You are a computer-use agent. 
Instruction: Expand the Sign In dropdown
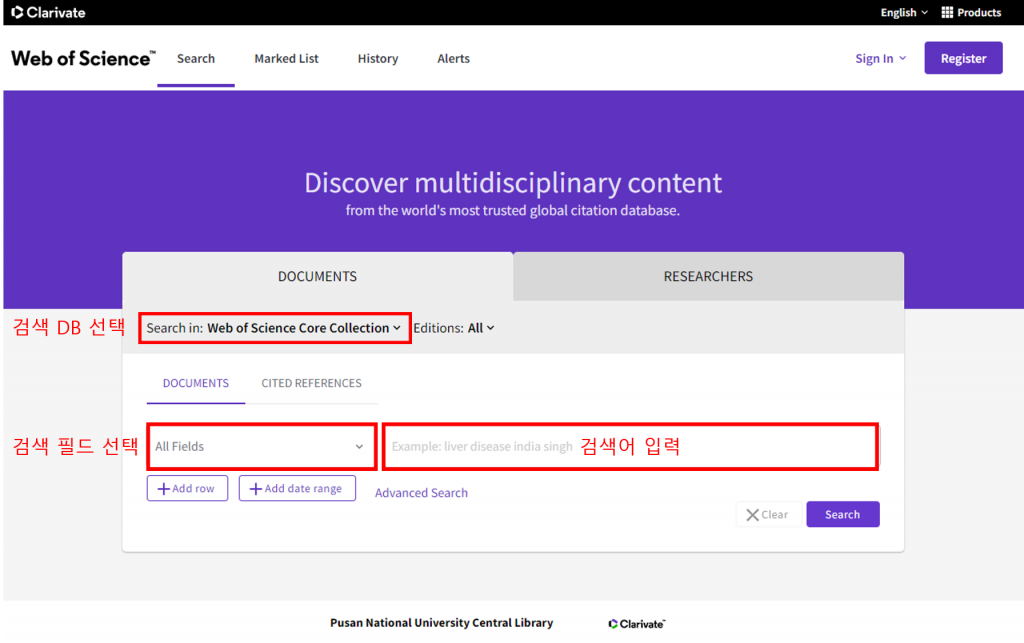click(880, 58)
